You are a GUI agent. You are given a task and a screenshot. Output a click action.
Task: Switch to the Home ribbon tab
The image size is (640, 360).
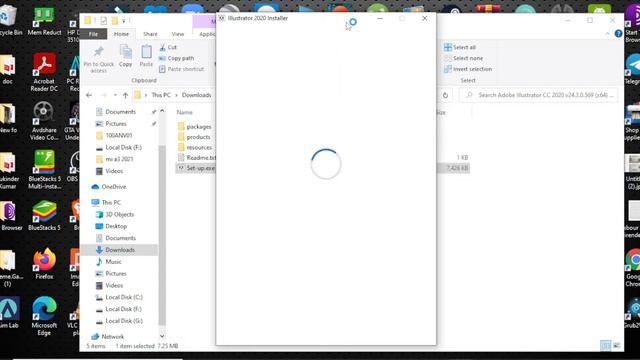121,34
